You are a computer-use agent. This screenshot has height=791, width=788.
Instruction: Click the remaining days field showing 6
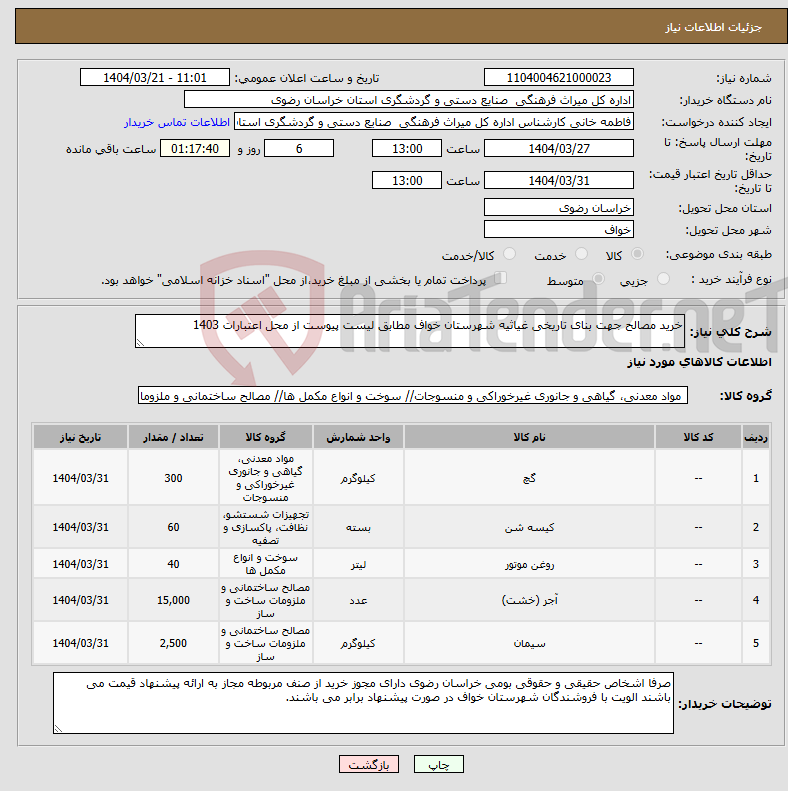[299, 148]
